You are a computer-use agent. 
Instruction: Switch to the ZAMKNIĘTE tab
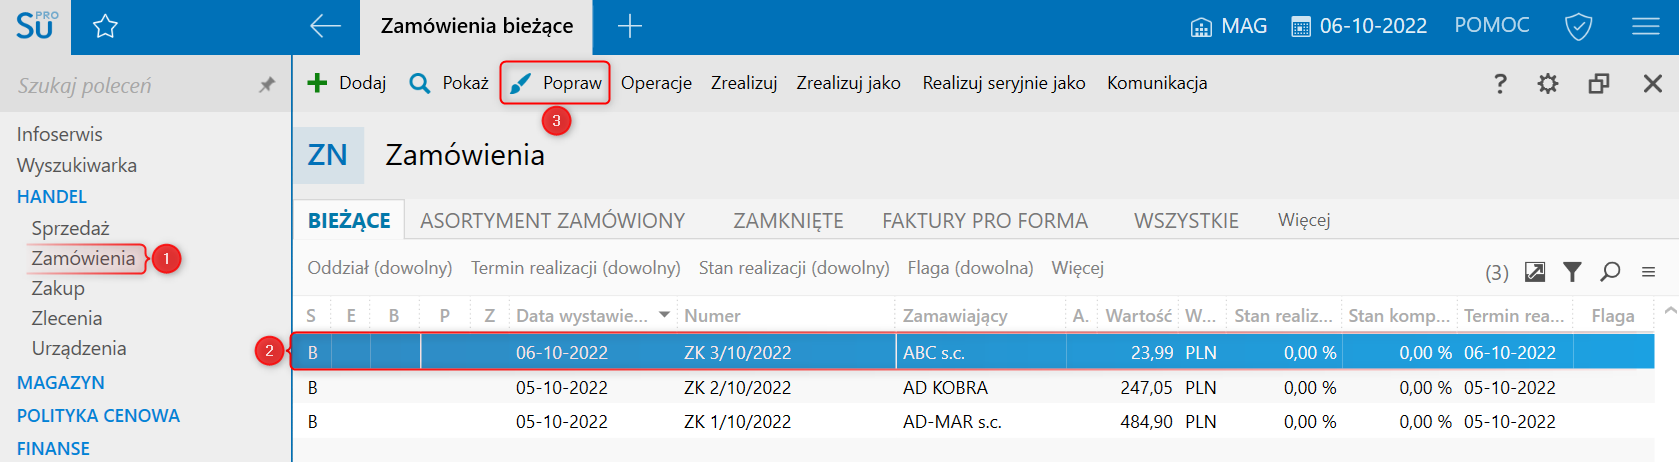tap(789, 221)
